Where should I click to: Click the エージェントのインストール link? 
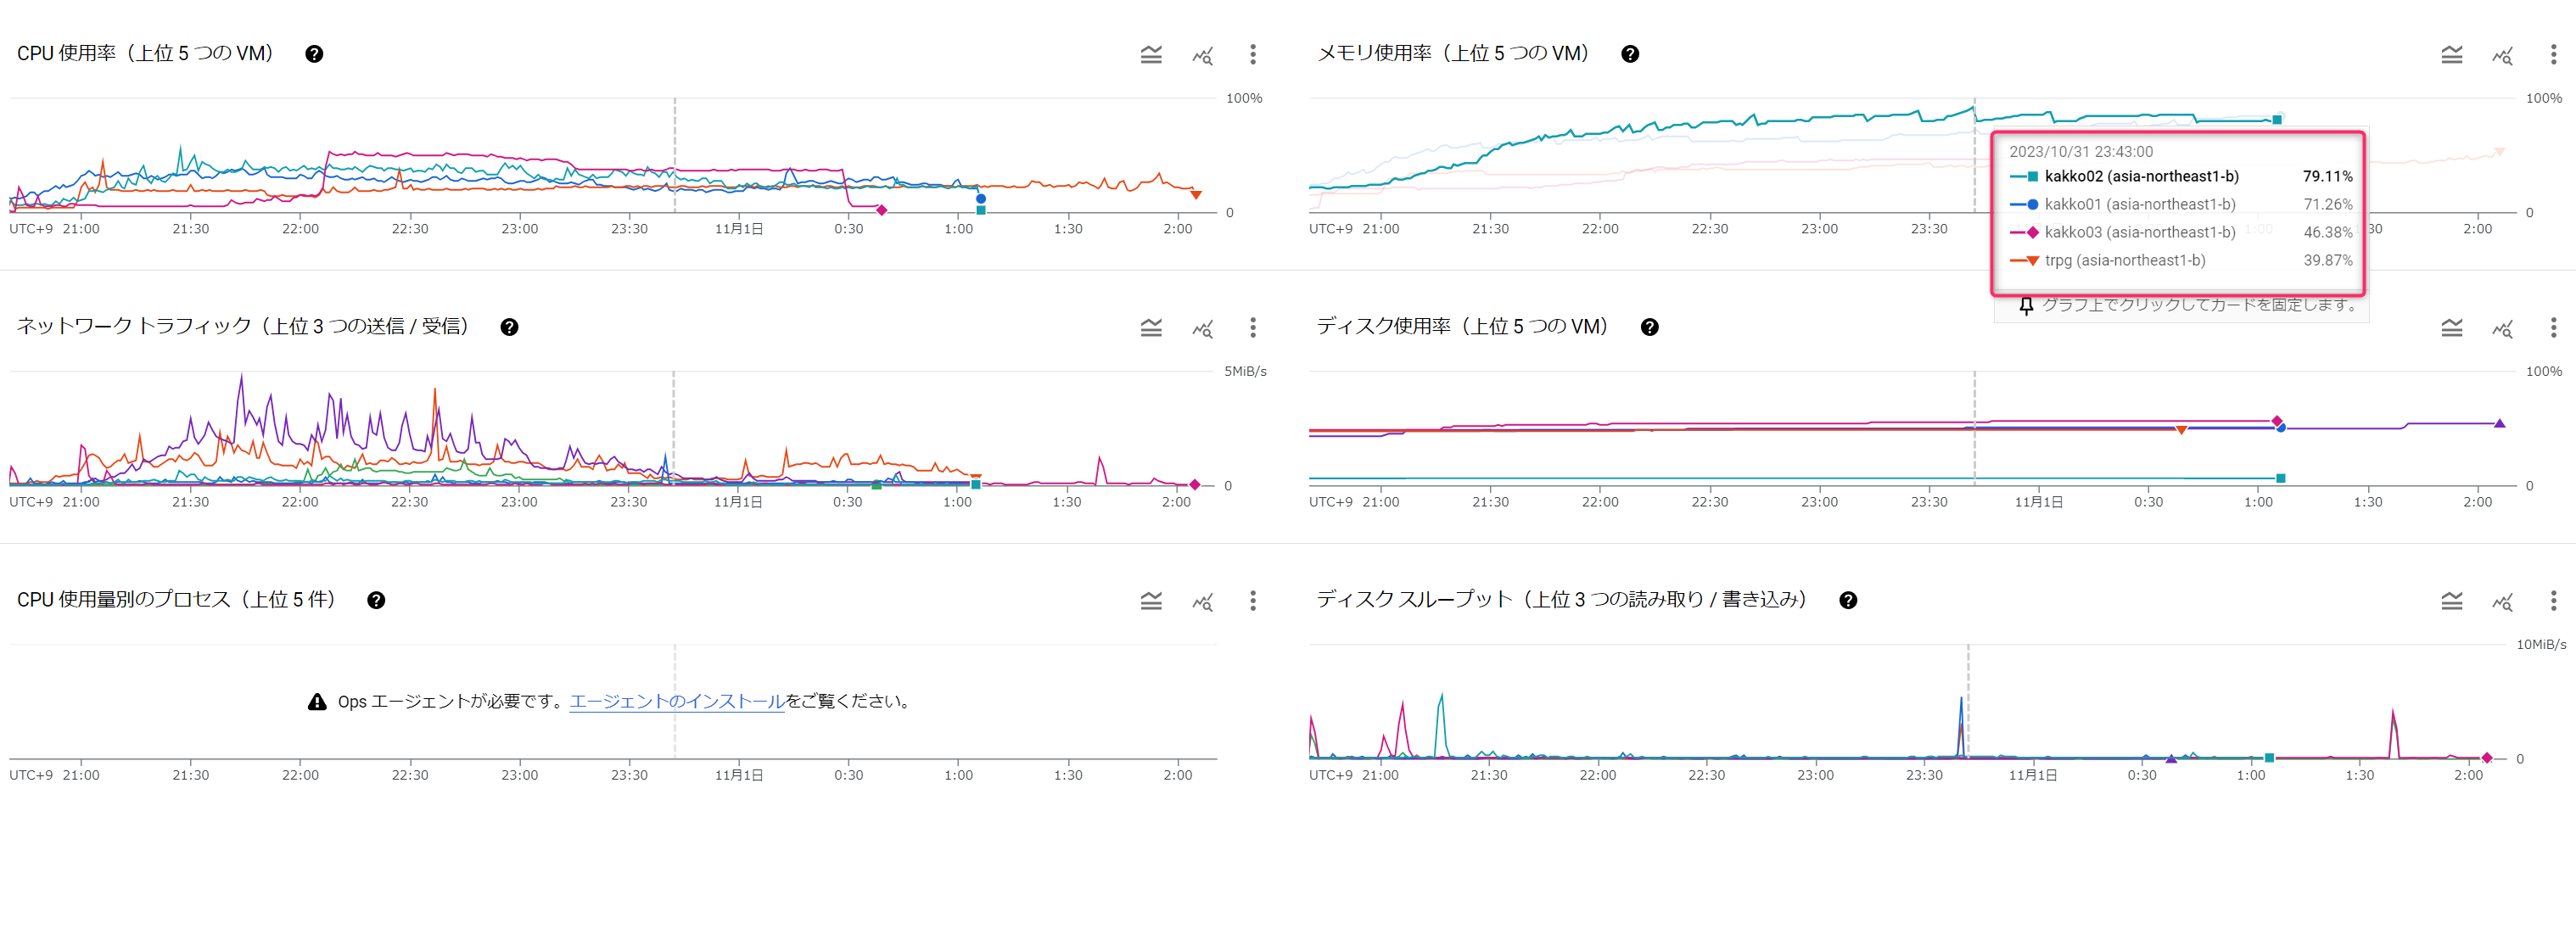(x=677, y=701)
